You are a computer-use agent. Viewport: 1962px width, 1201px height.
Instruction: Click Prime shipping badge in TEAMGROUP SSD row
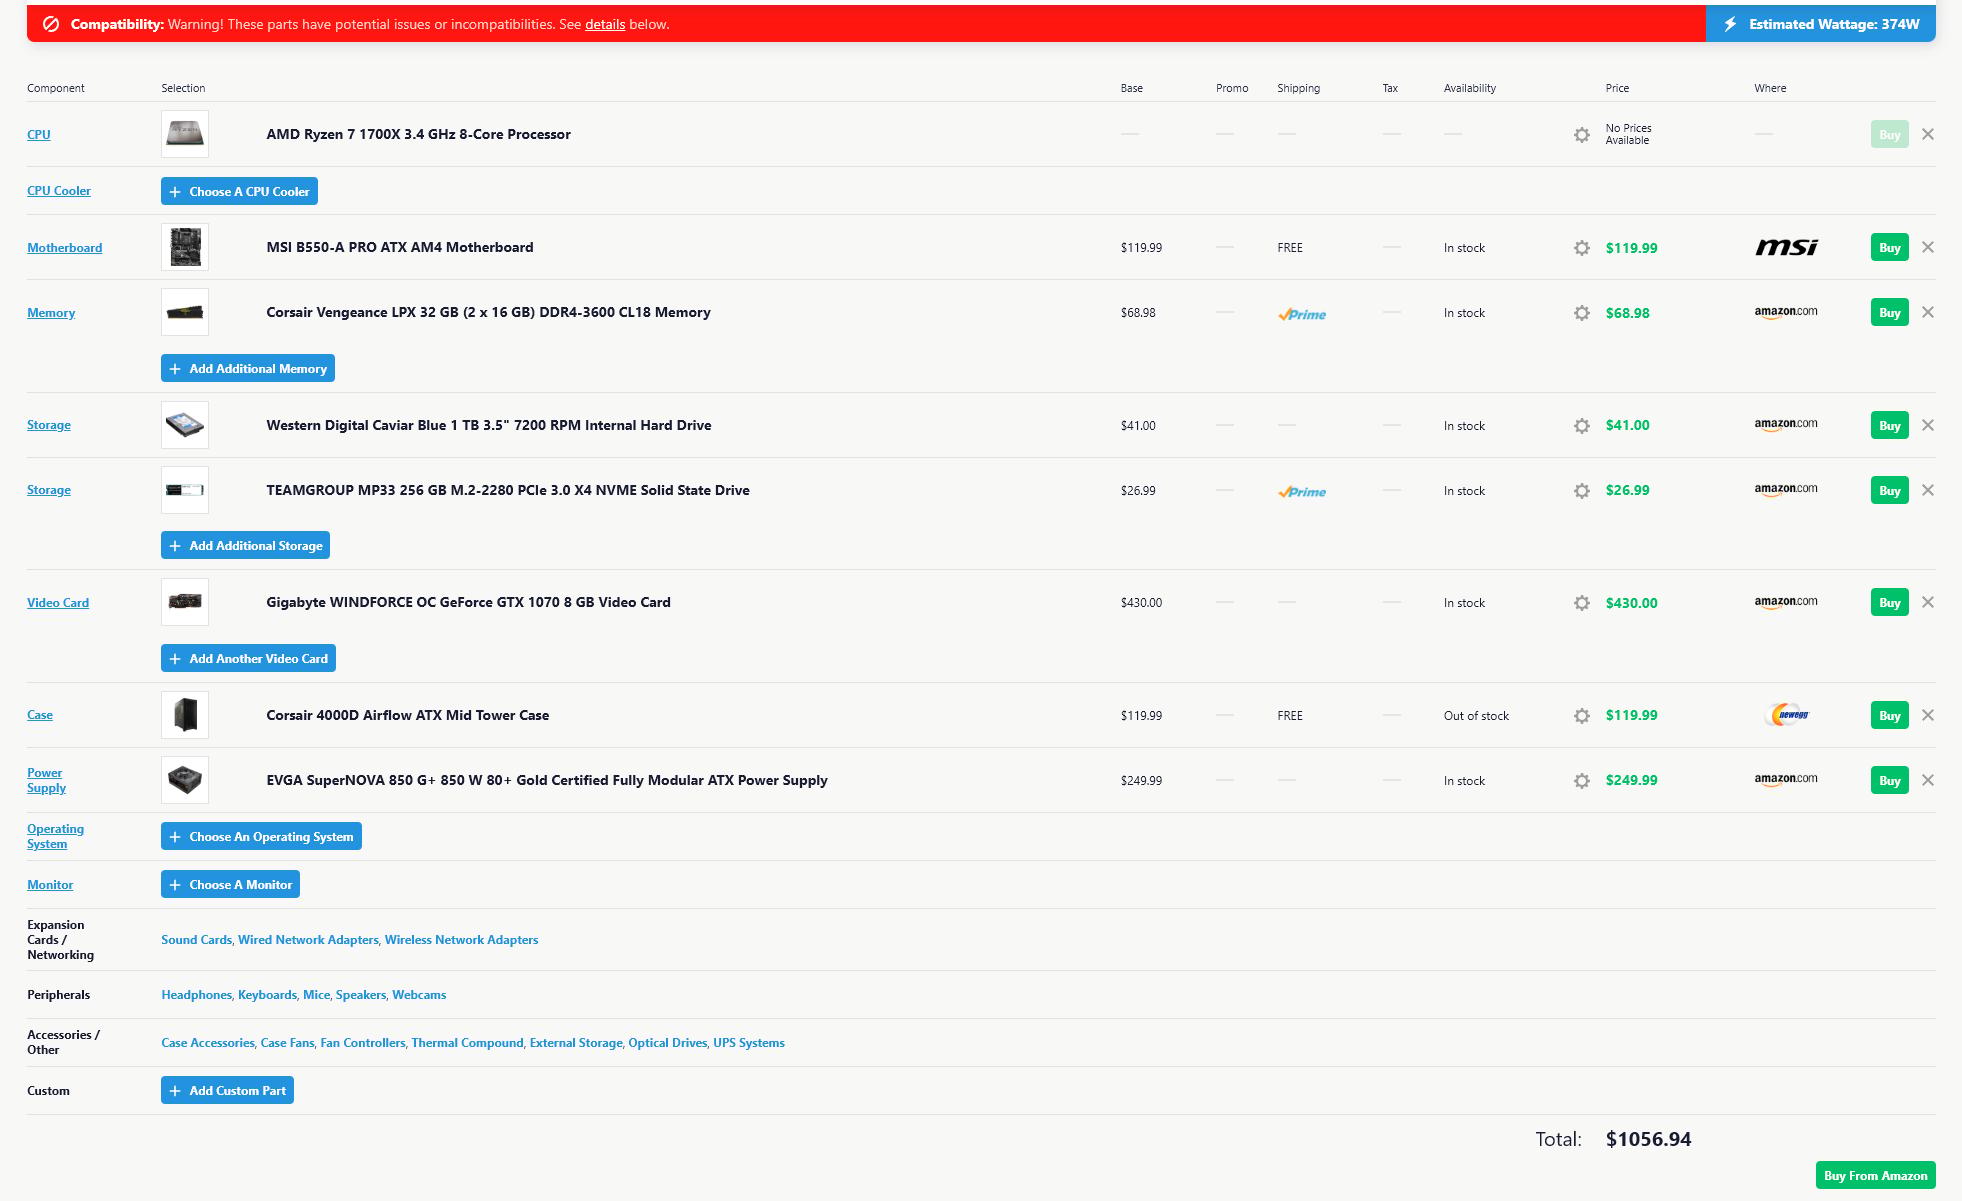point(1302,492)
